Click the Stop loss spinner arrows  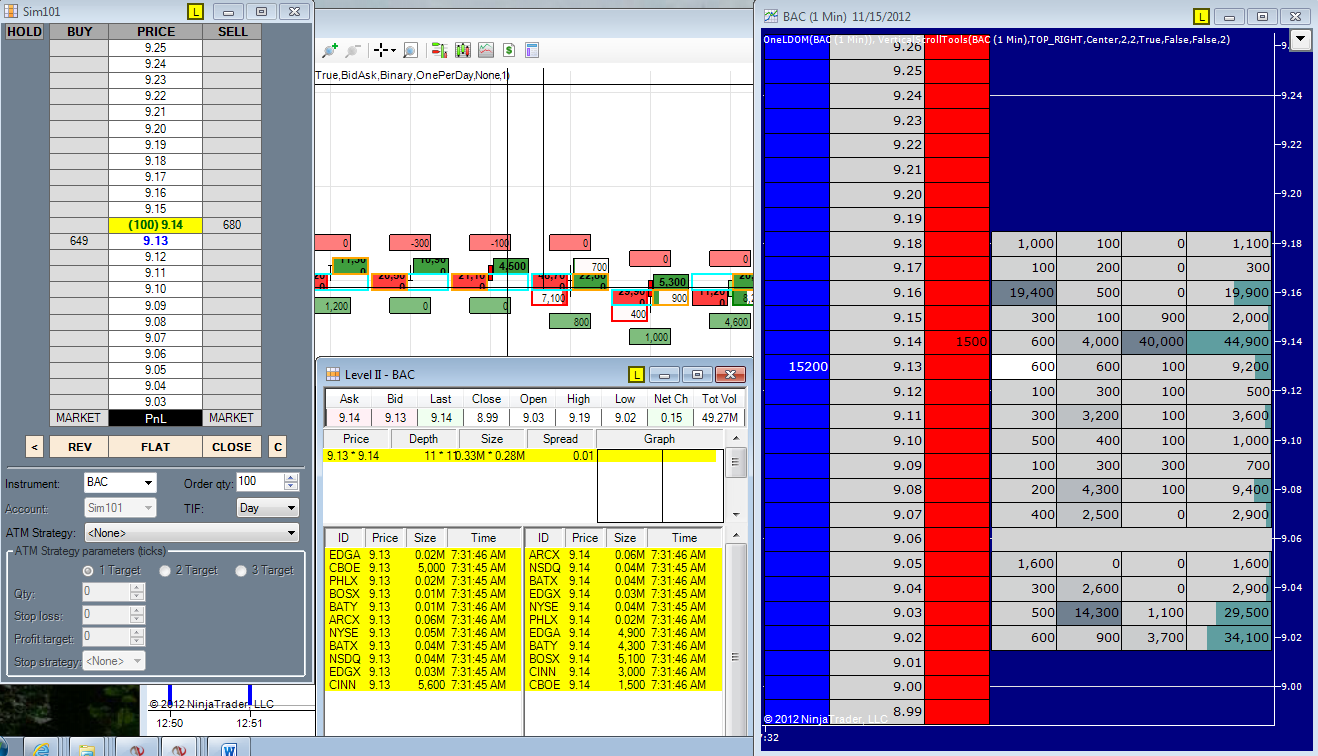(x=137, y=614)
